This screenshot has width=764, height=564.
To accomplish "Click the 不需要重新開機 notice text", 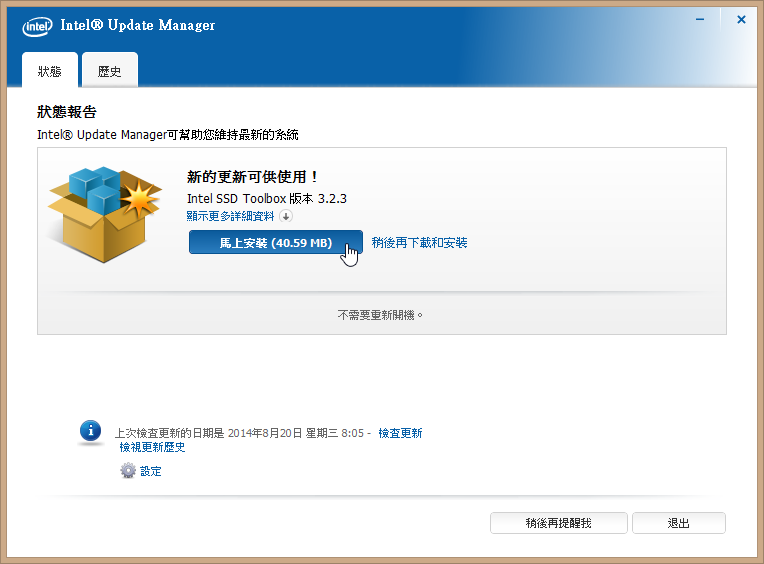I will tap(381, 314).
